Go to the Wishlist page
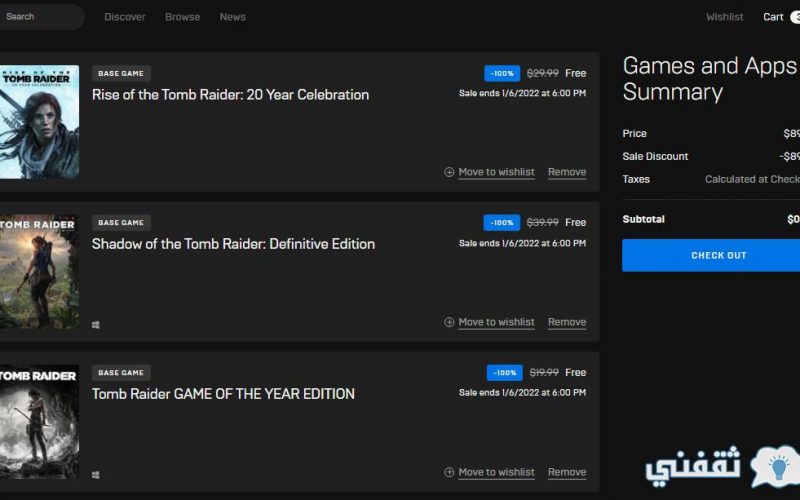The height and width of the screenshot is (500, 800). pyautogui.click(x=724, y=17)
